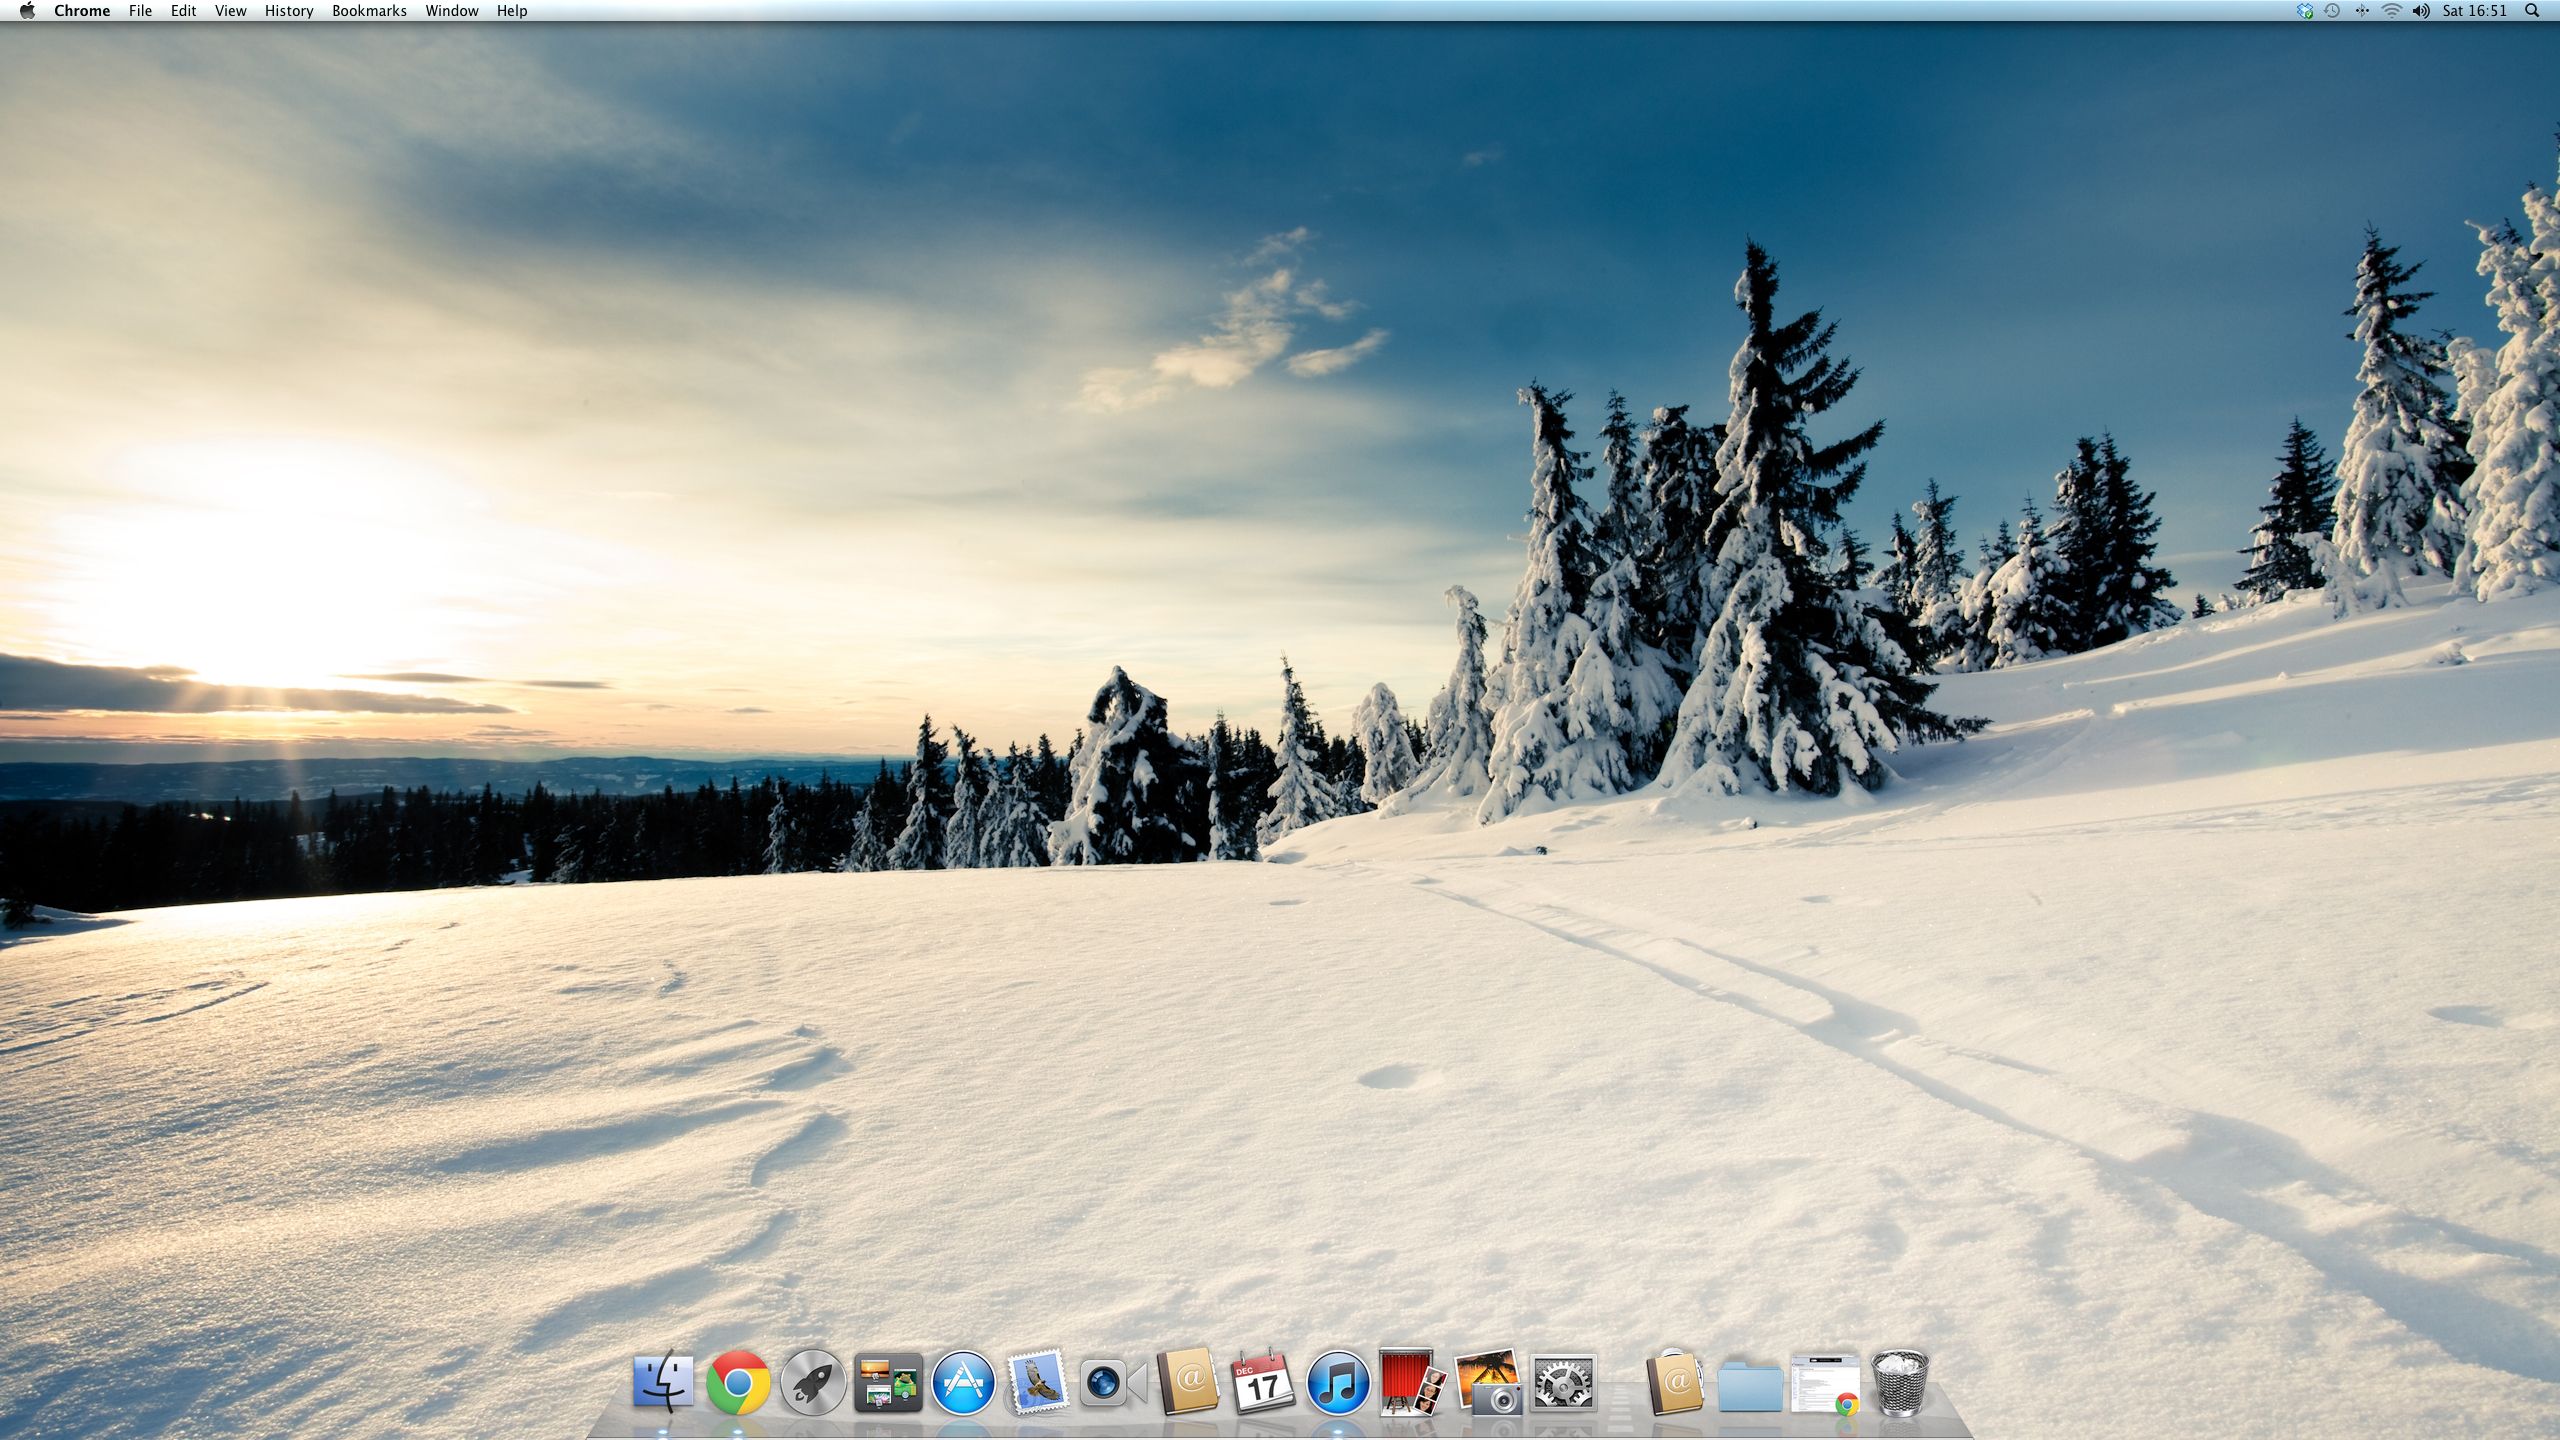Open the App Store dock icon
This screenshot has width=2560, height=1440.
click(963, 1383)
